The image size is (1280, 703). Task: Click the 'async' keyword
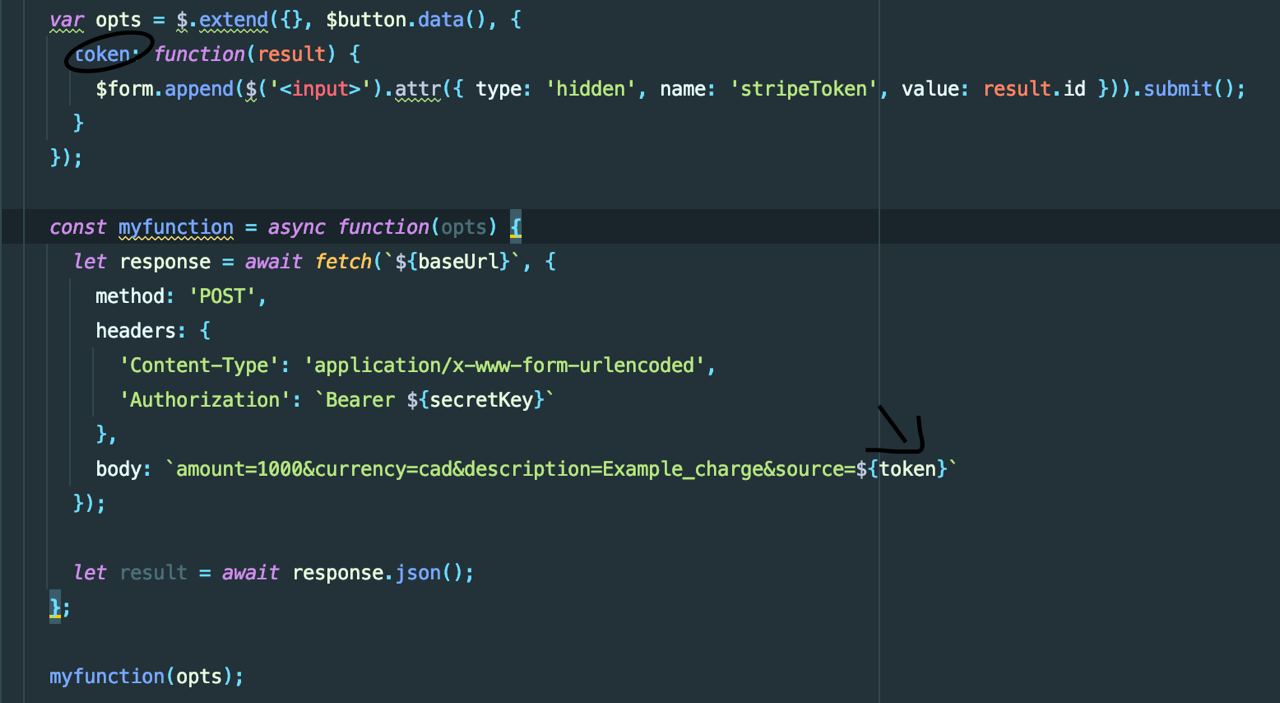pos(297,227)
